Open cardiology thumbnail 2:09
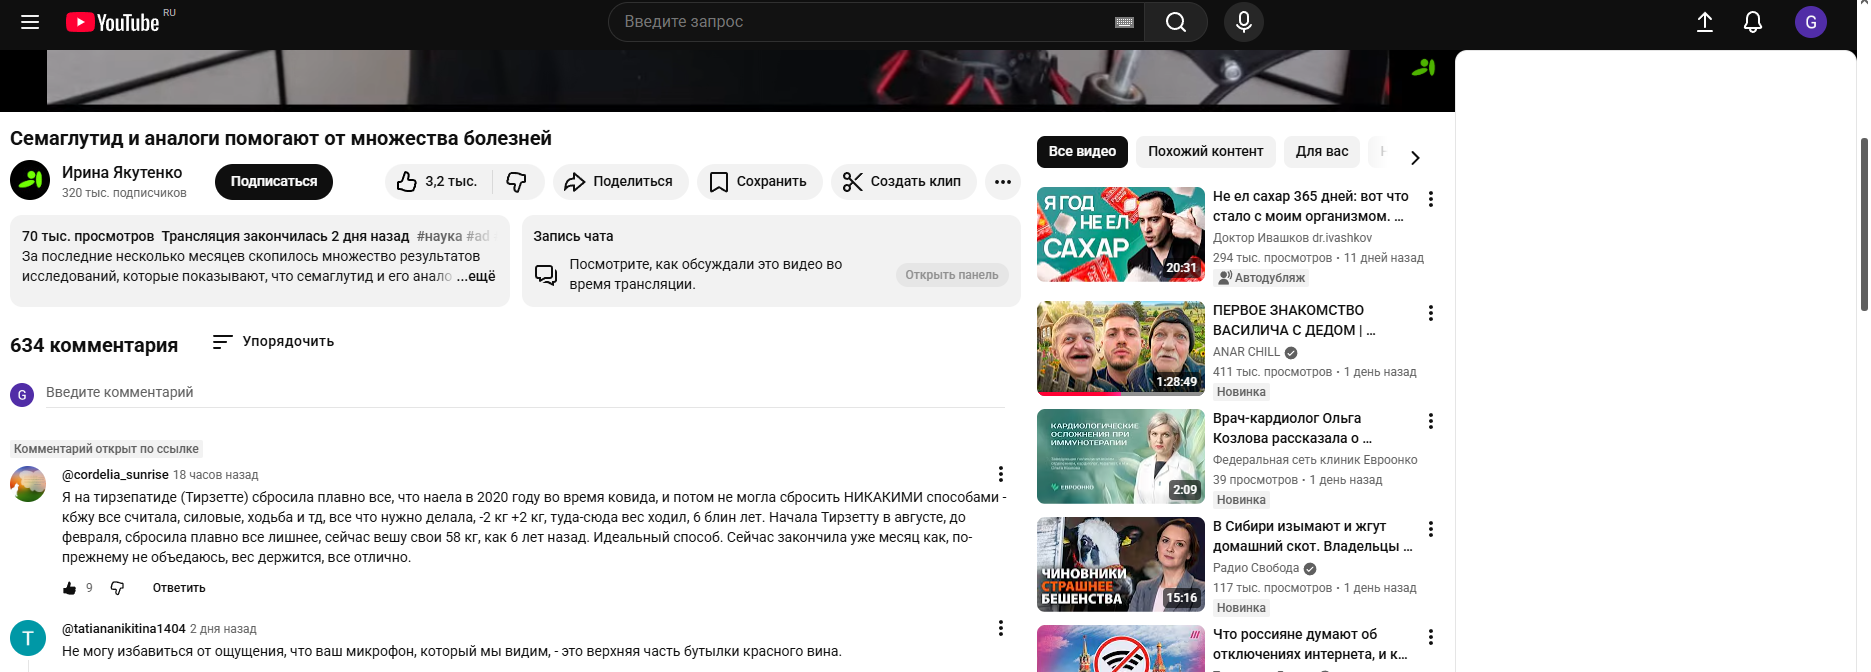This screenshot has height=672, width=1871. click(1121, 456)
